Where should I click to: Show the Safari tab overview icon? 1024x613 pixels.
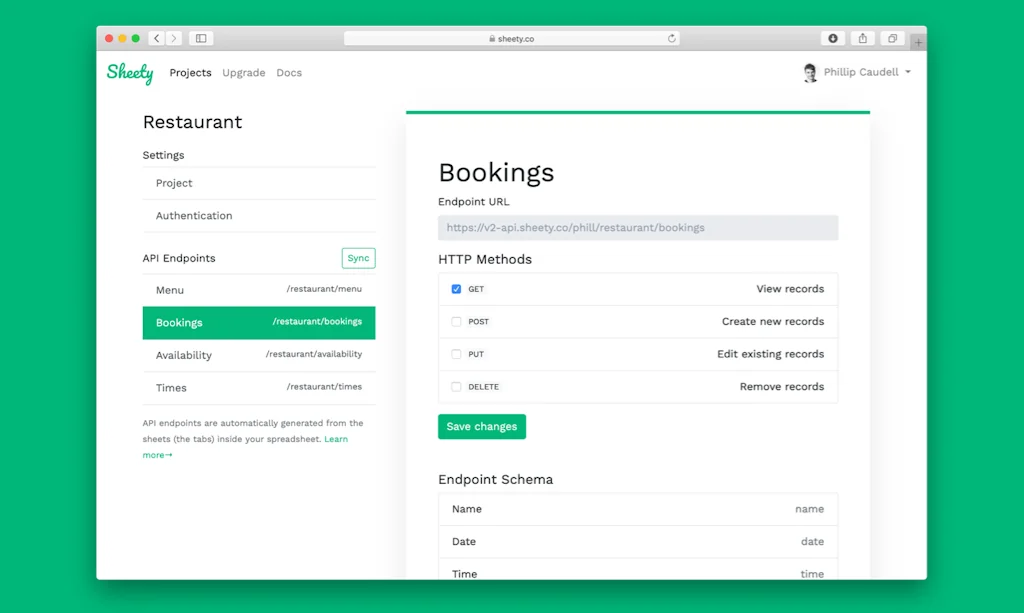pyautogui.click(x=892, y=38)
